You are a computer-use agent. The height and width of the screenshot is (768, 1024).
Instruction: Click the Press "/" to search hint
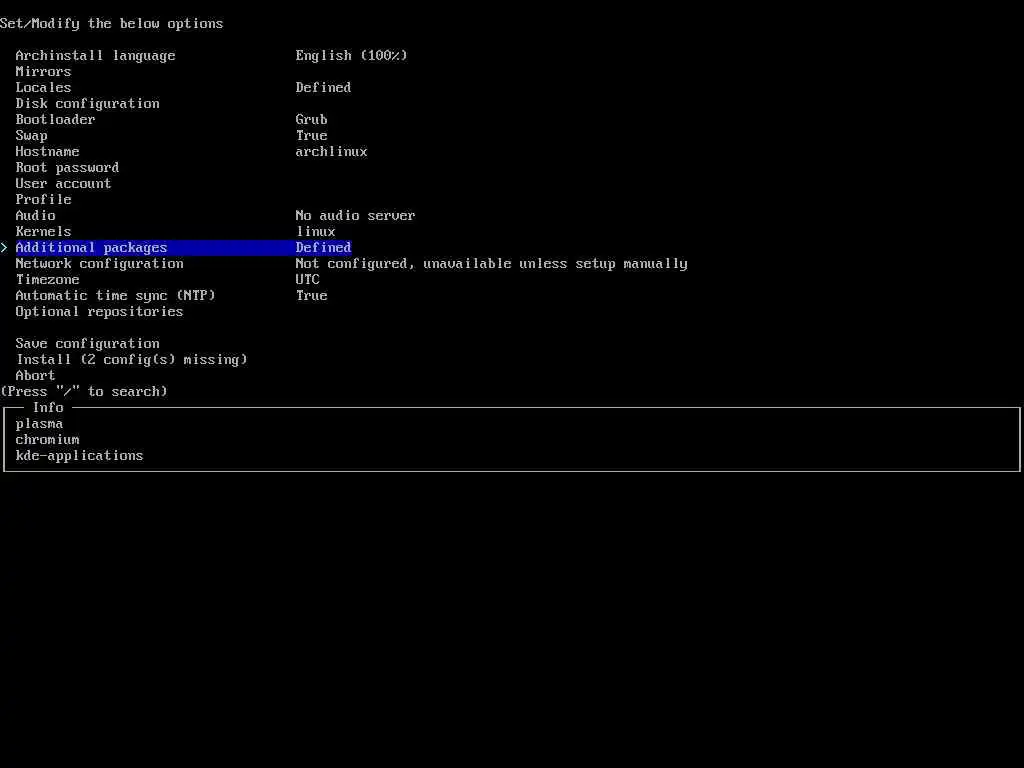(x=84, y=392)
